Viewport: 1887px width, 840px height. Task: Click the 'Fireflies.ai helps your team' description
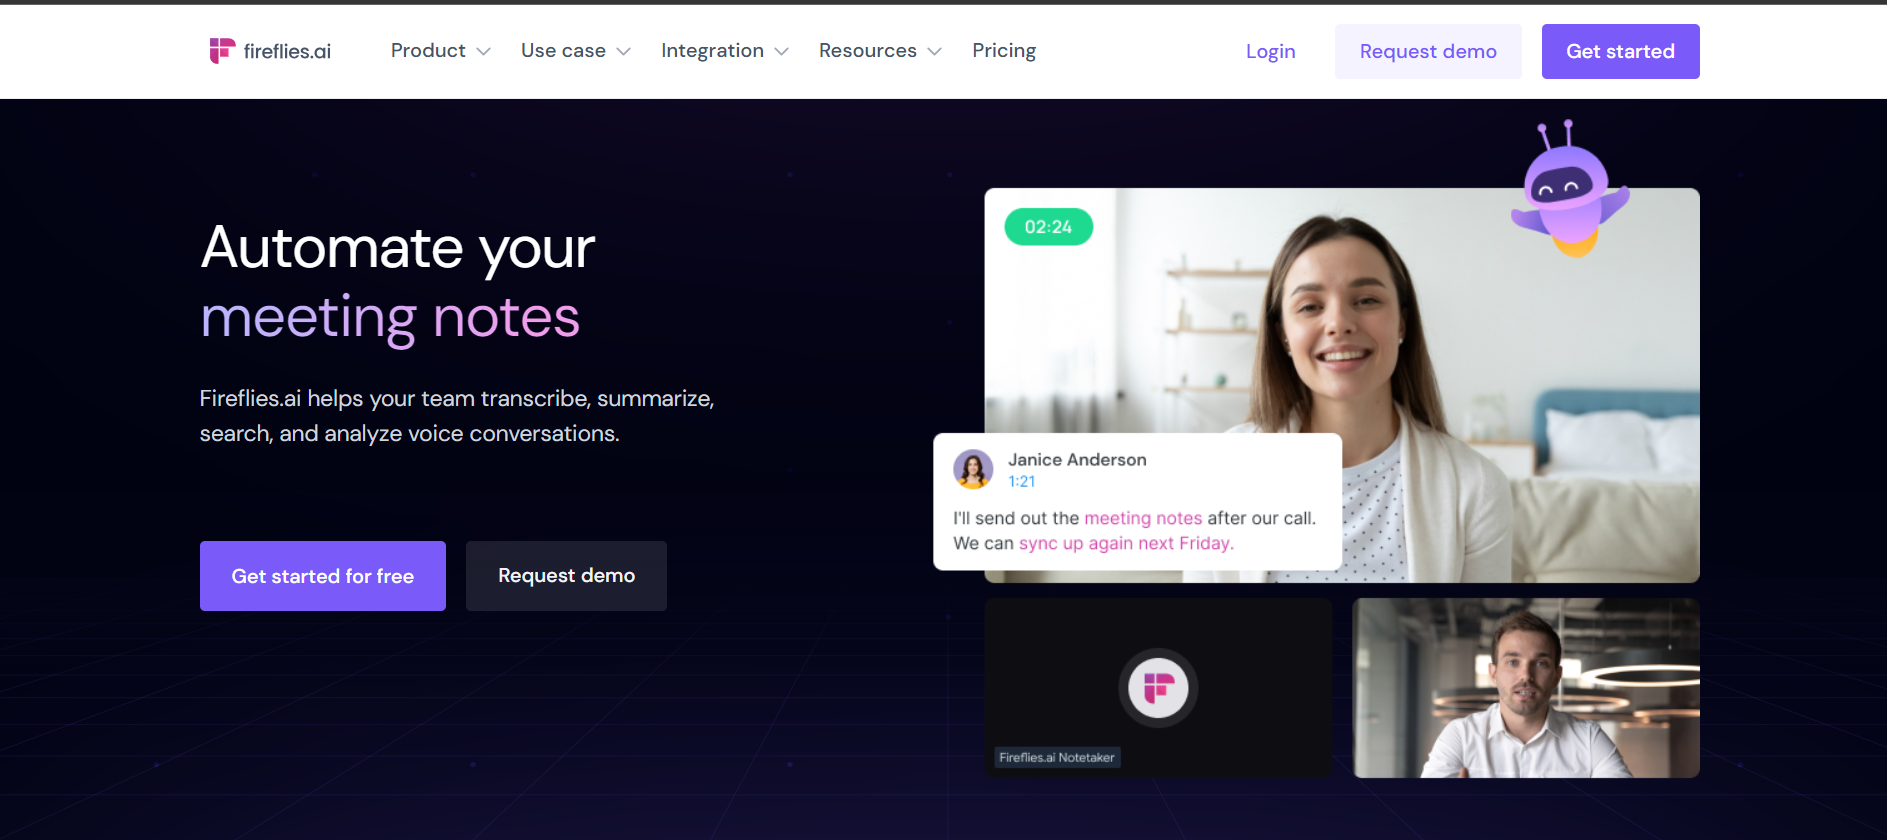[x=457, y=416]
